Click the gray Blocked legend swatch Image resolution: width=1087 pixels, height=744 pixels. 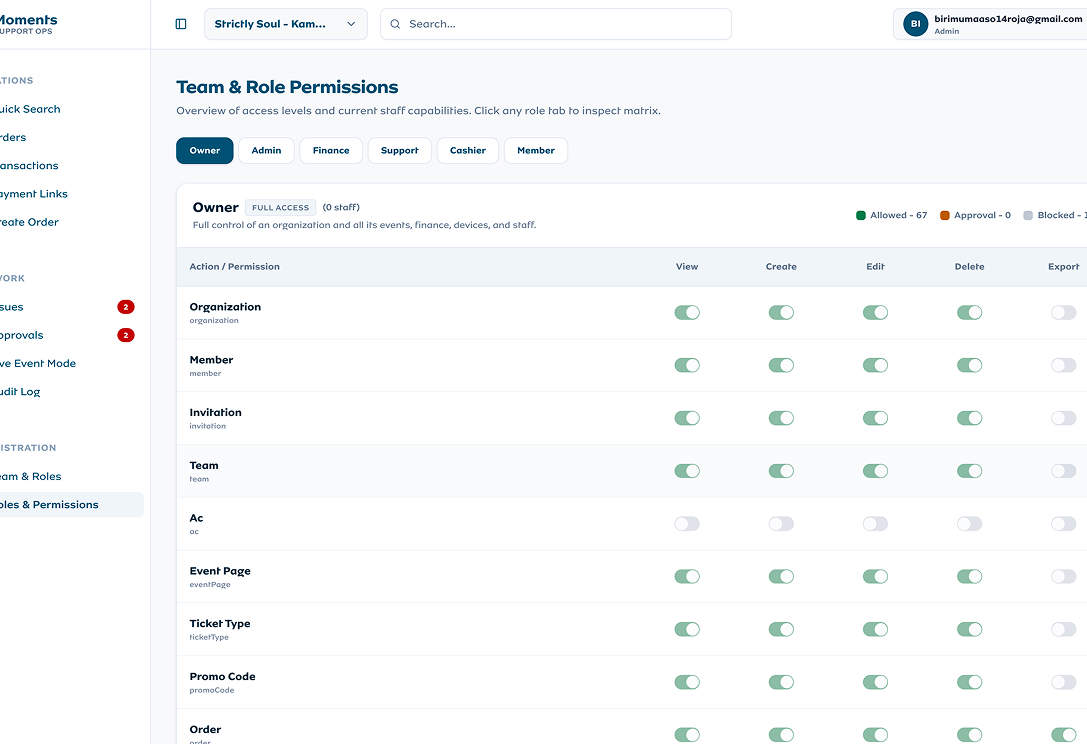1028,216
